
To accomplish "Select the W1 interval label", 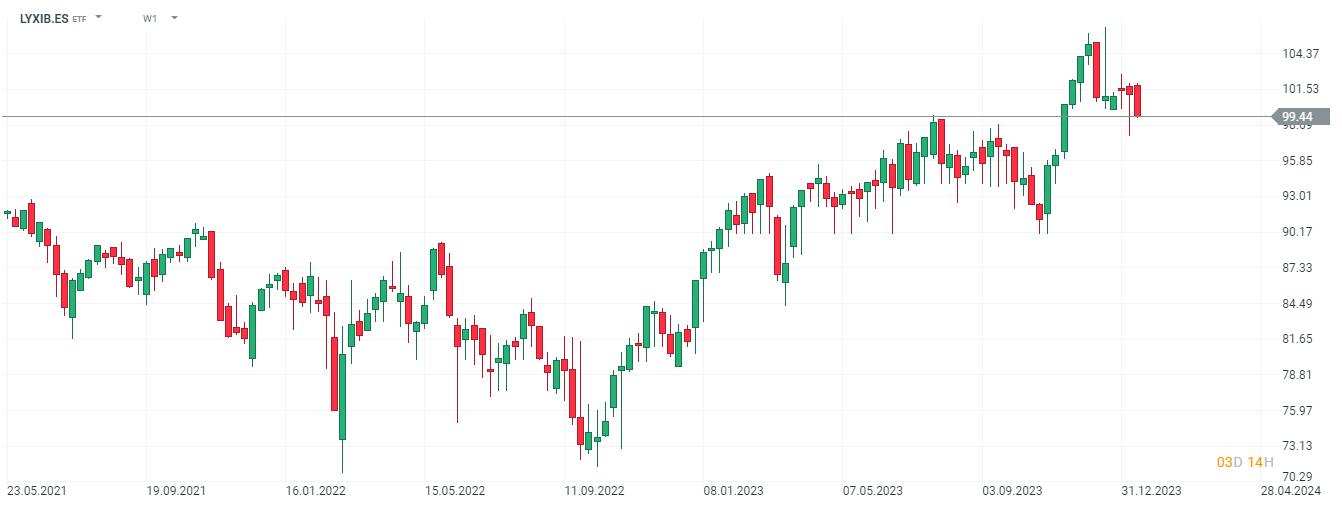I will point(150,18).
